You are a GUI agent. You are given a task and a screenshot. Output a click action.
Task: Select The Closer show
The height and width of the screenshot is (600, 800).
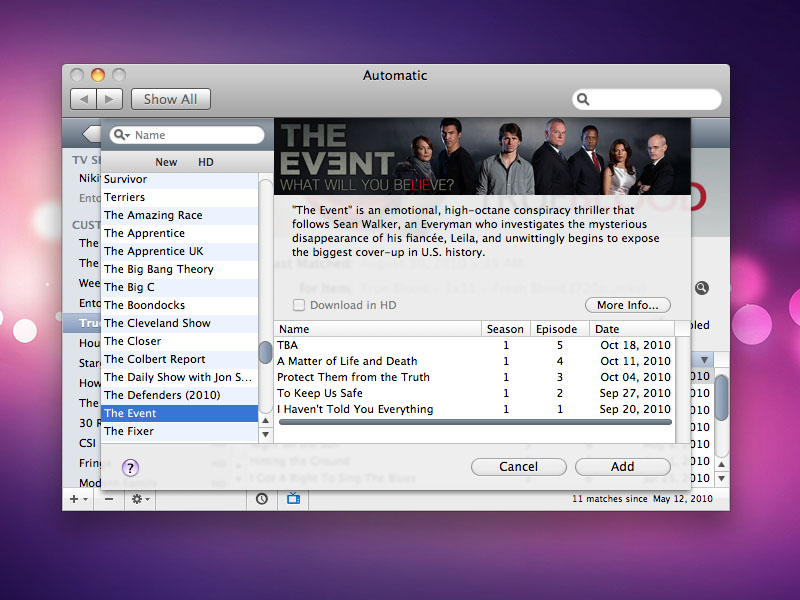coord(180,341)
